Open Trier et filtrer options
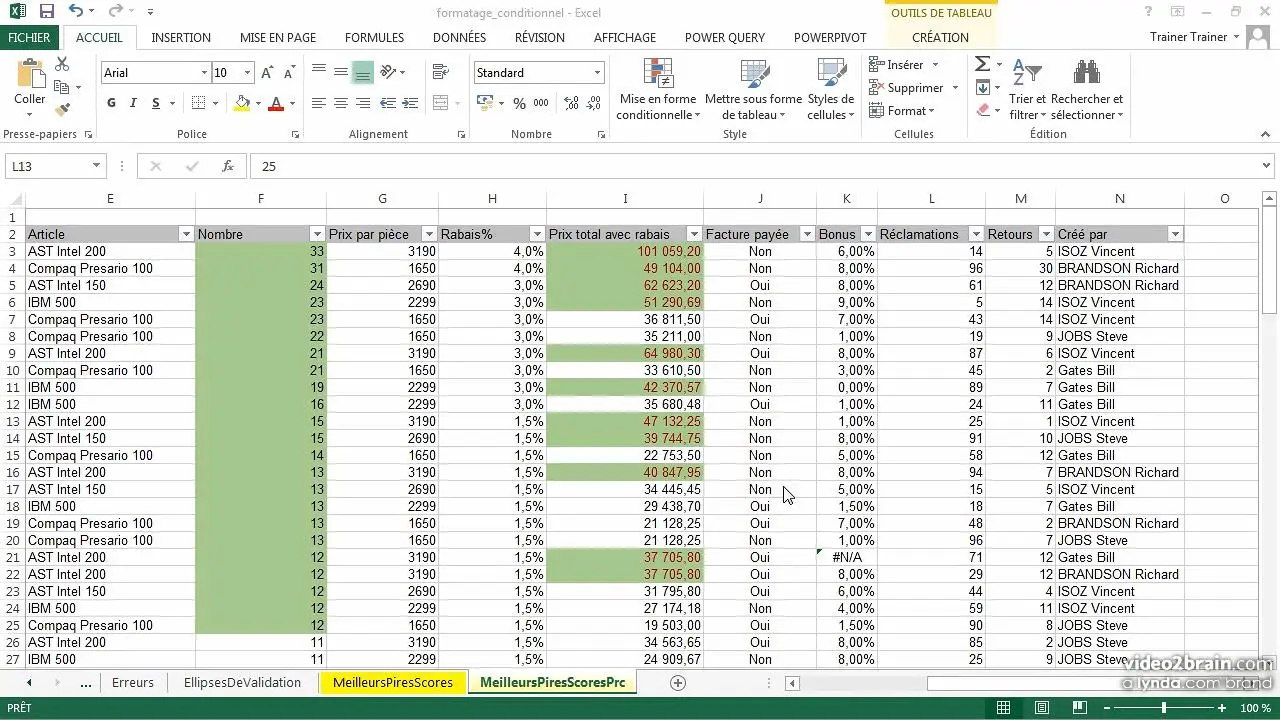1280x720 pixels. click(x=1027, y=89)
